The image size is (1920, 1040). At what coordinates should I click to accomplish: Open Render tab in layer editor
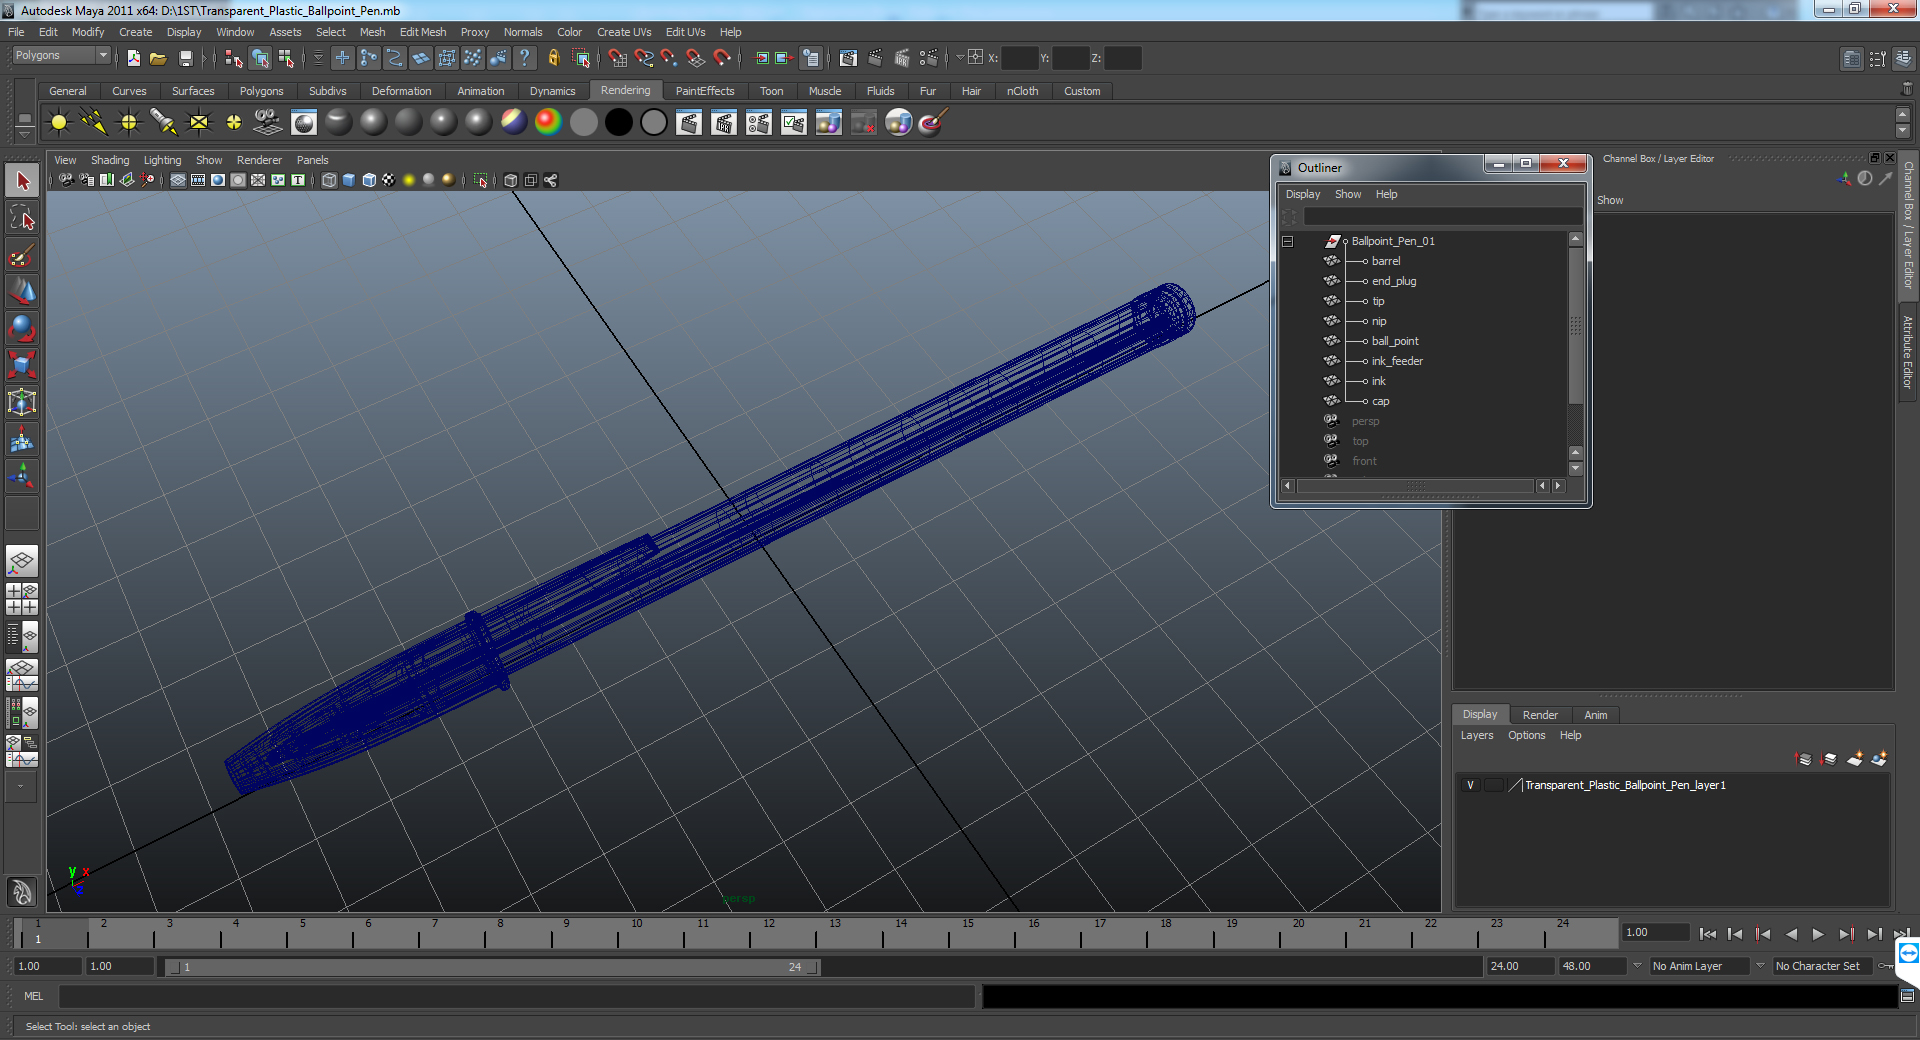click(x=1540, y=715)
